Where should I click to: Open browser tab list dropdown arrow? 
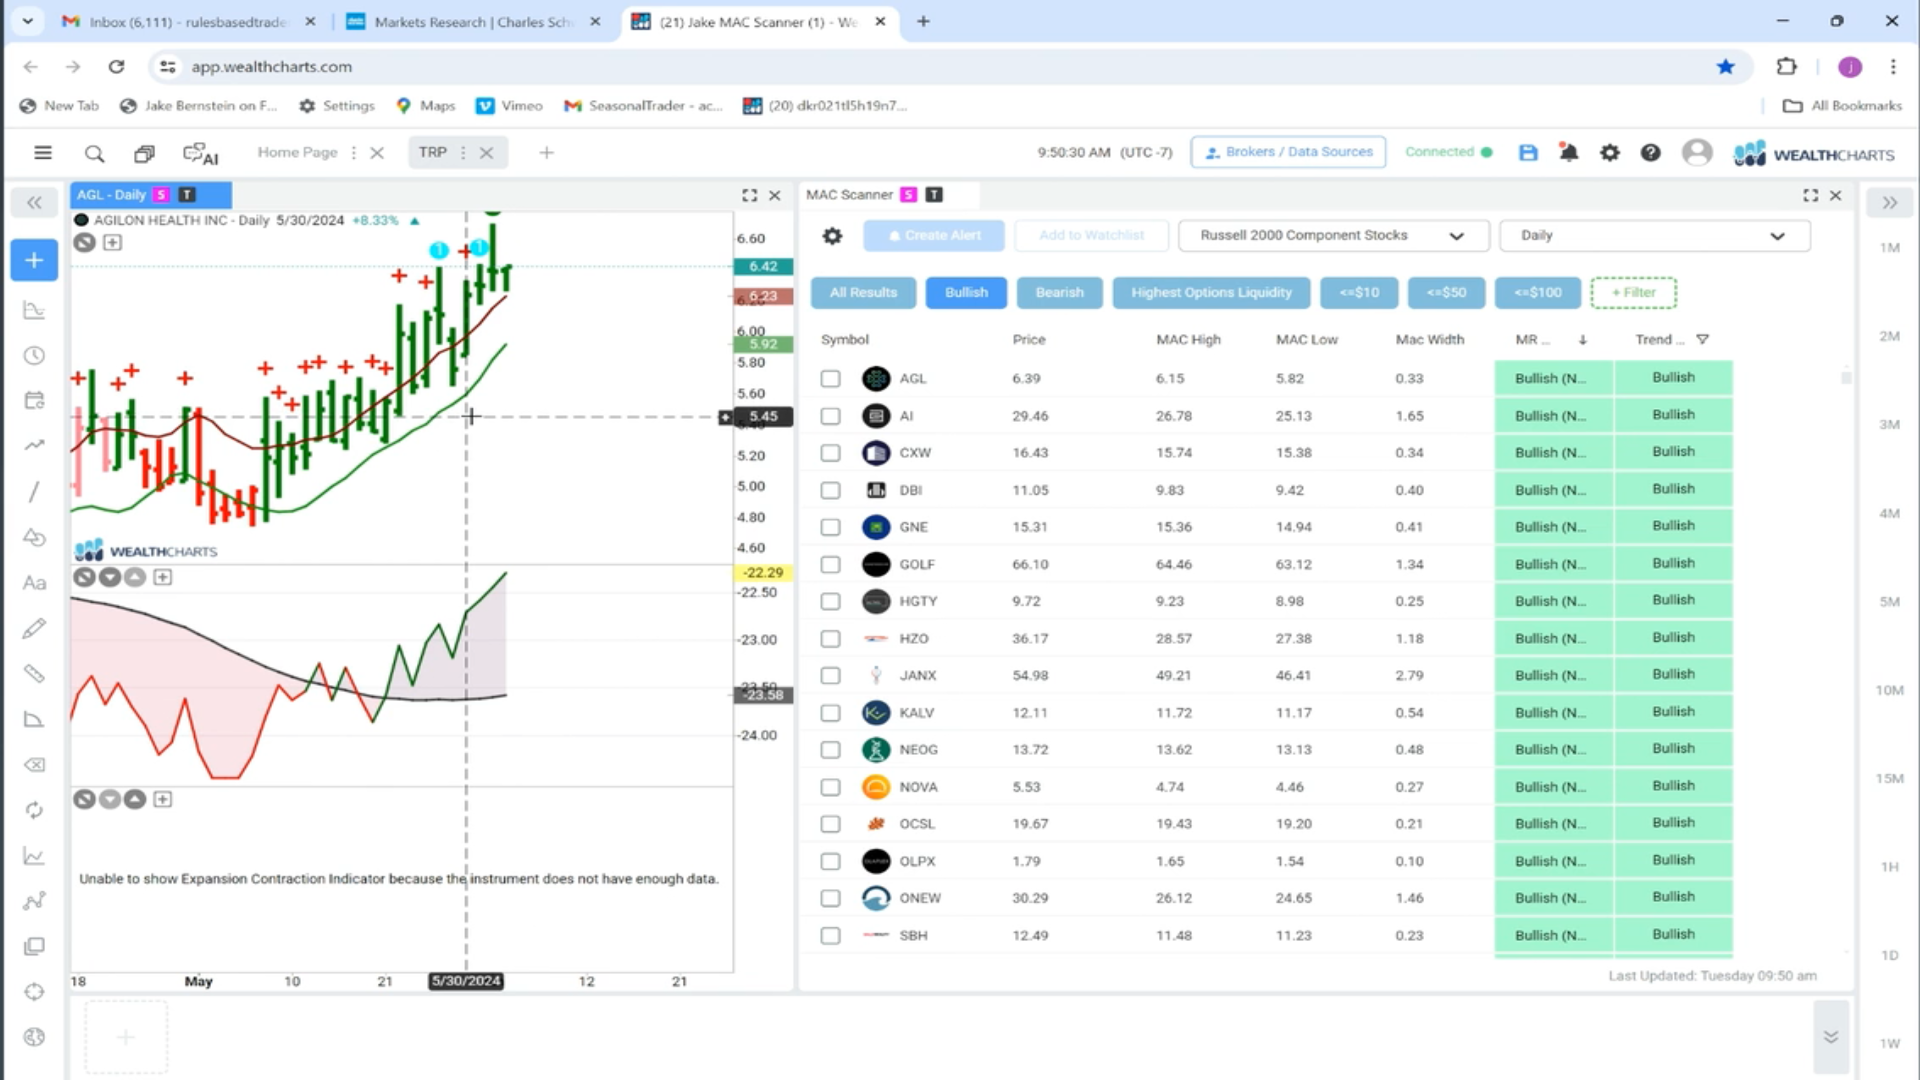27,21
